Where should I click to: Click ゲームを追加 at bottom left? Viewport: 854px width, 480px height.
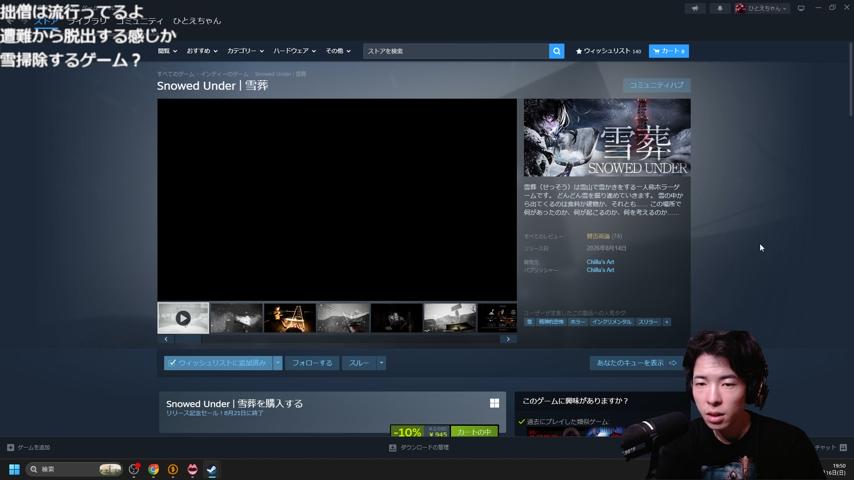pyautogui.click(x=28, y=447)
